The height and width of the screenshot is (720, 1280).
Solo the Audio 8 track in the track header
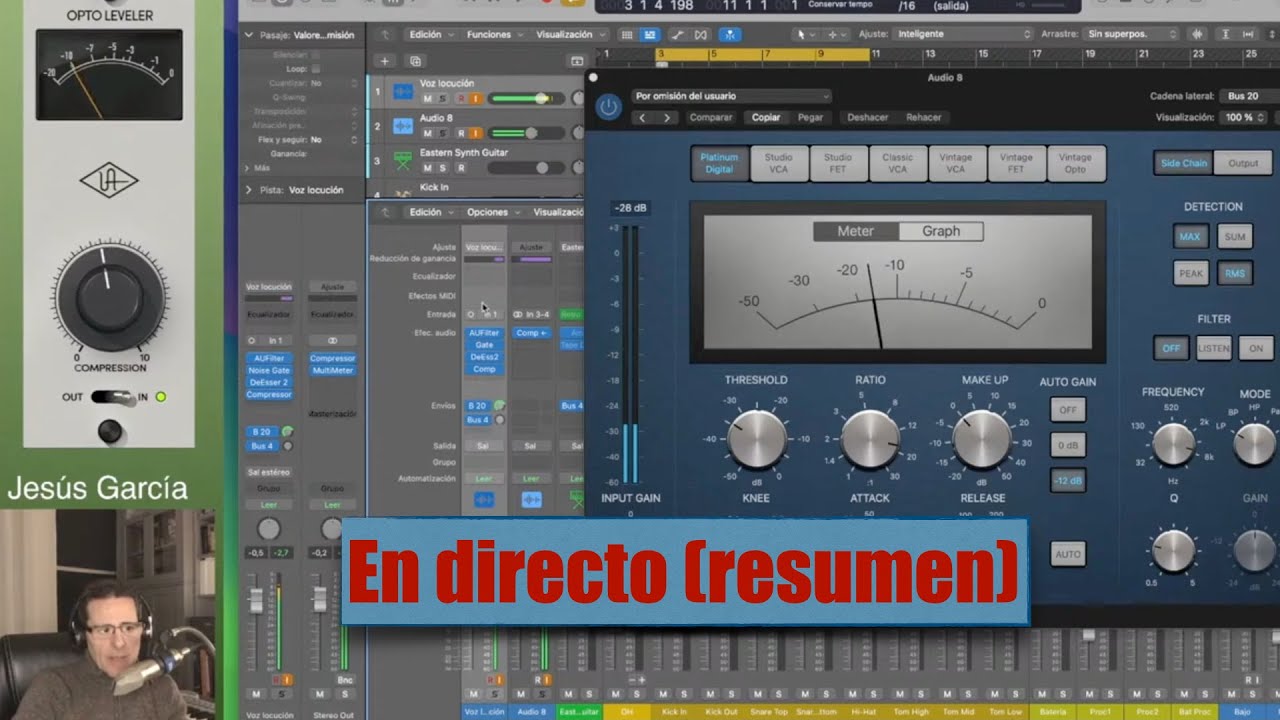pyautogui.click(x=443, y=133)
